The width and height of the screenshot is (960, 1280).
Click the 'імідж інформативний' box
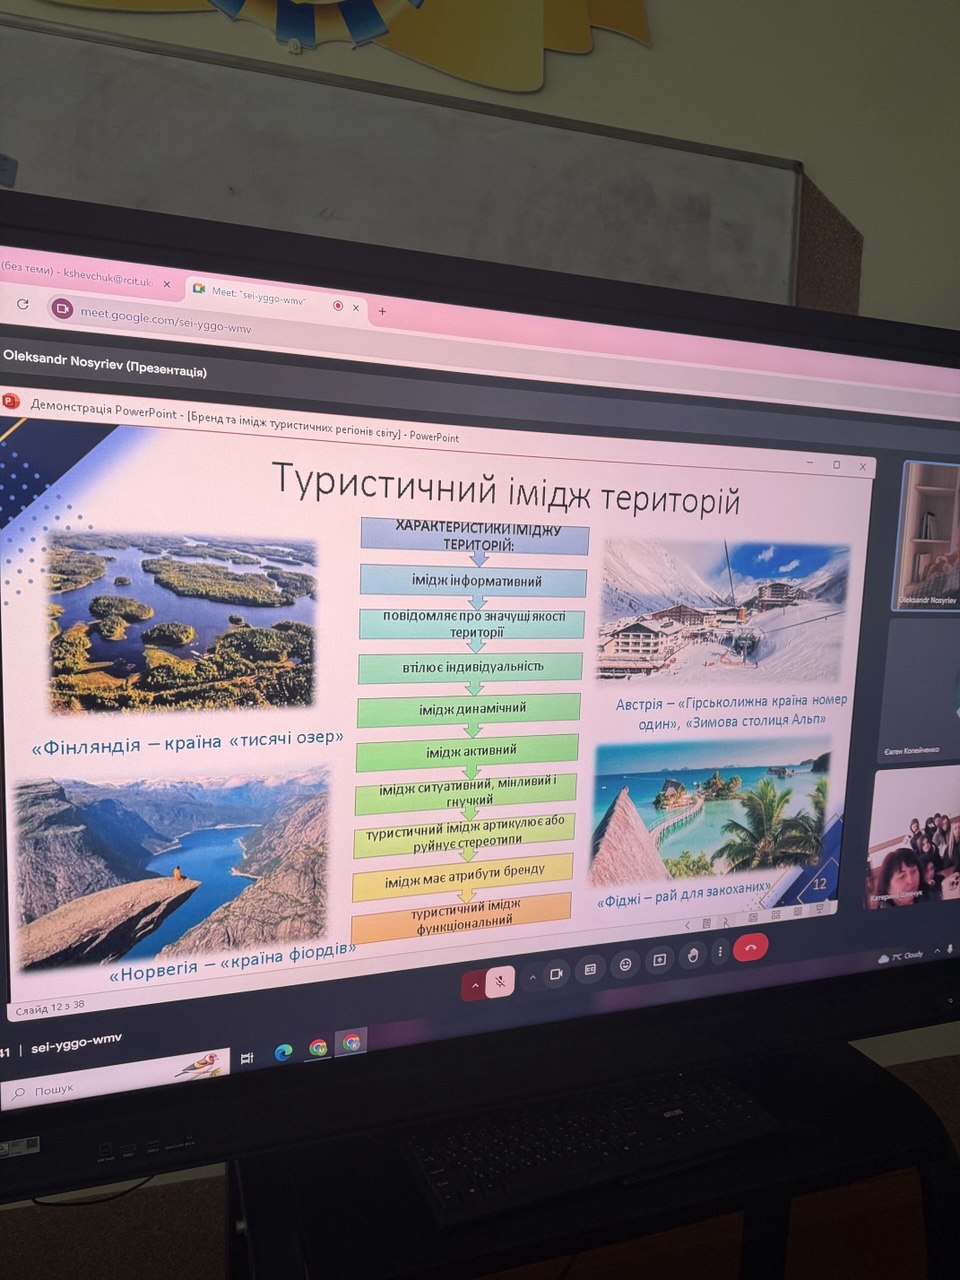point(474,581)
